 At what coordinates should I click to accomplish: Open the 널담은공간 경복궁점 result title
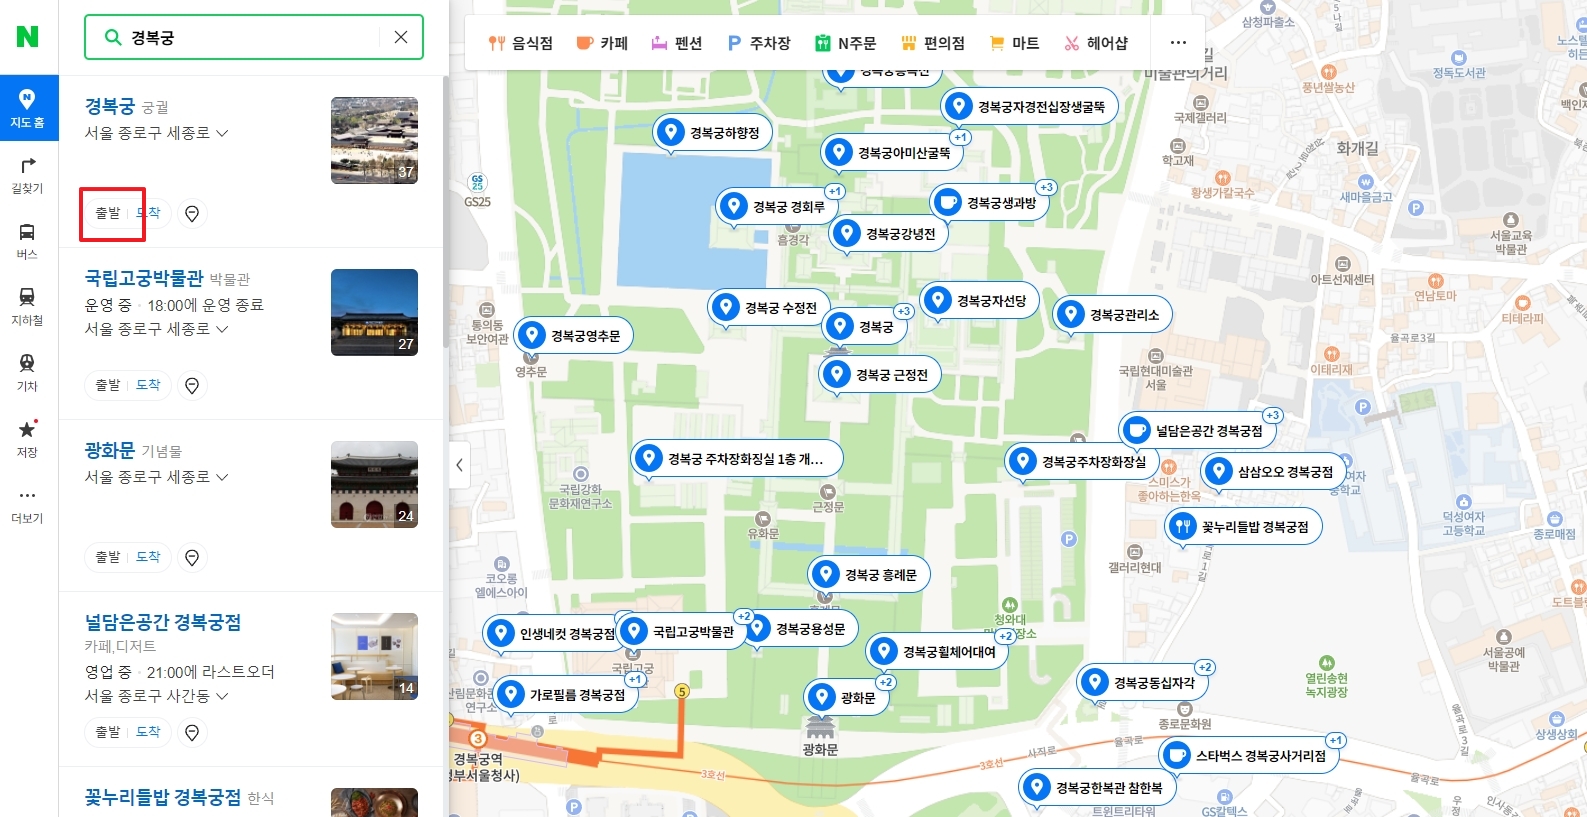click(163, 622)
